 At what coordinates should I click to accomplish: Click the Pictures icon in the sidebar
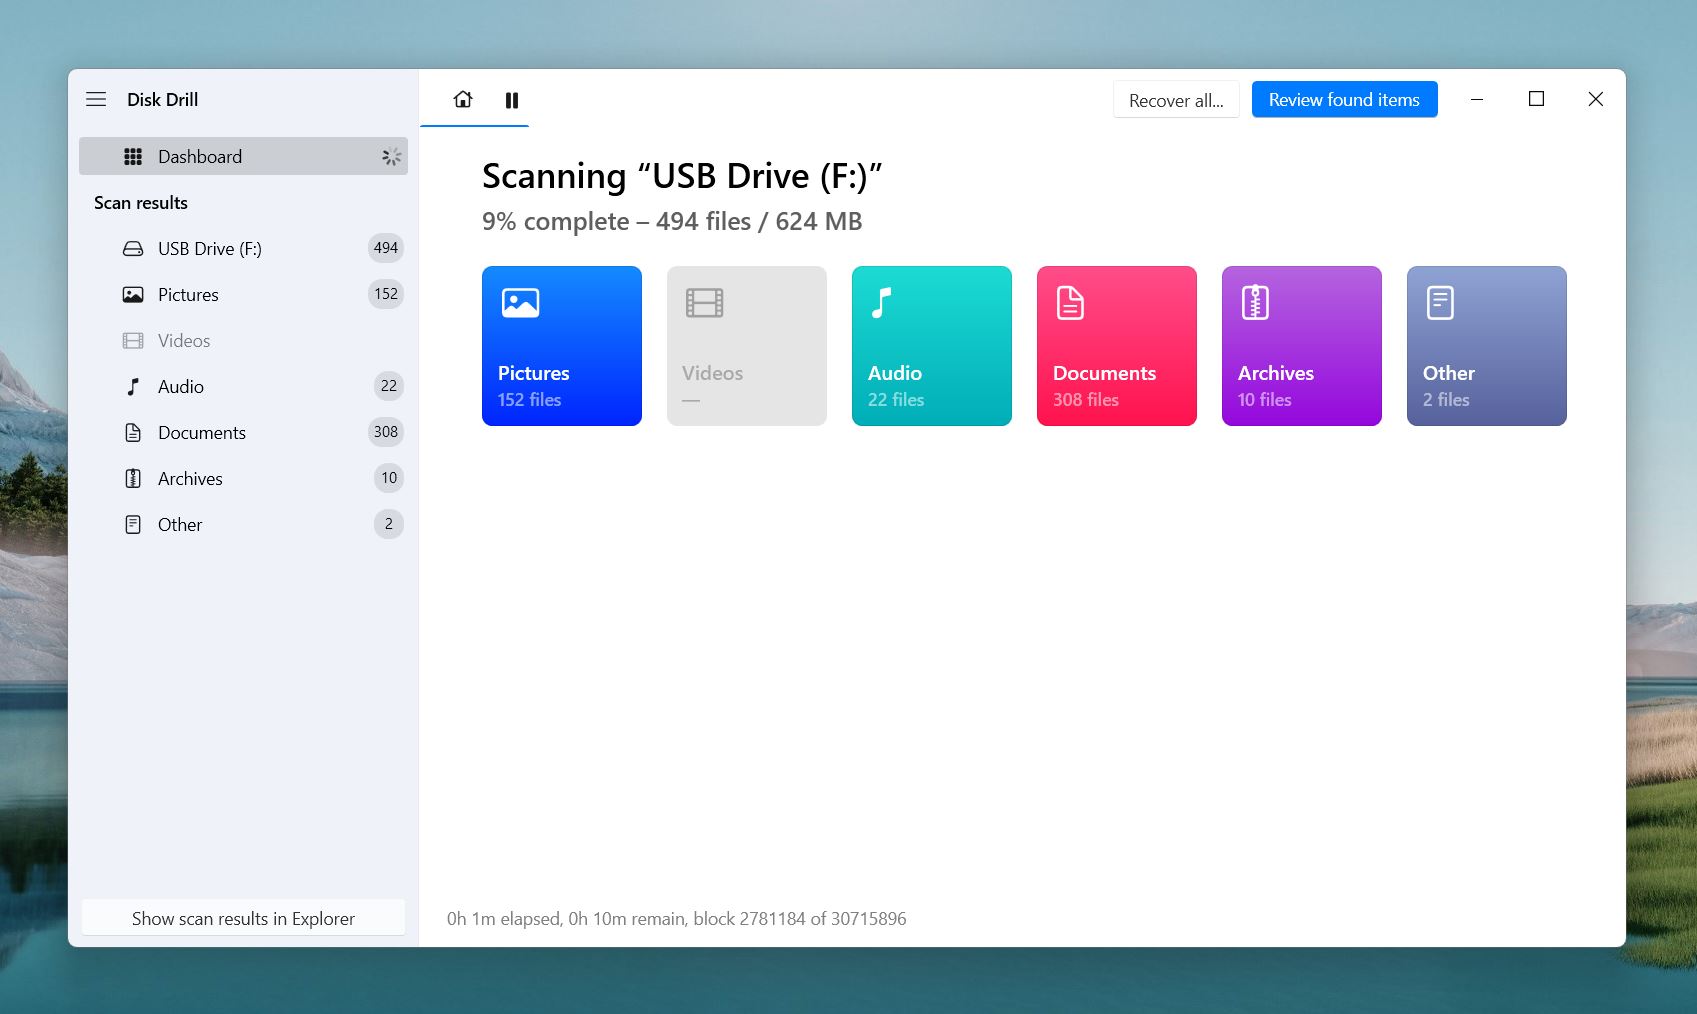click(133, 294)
